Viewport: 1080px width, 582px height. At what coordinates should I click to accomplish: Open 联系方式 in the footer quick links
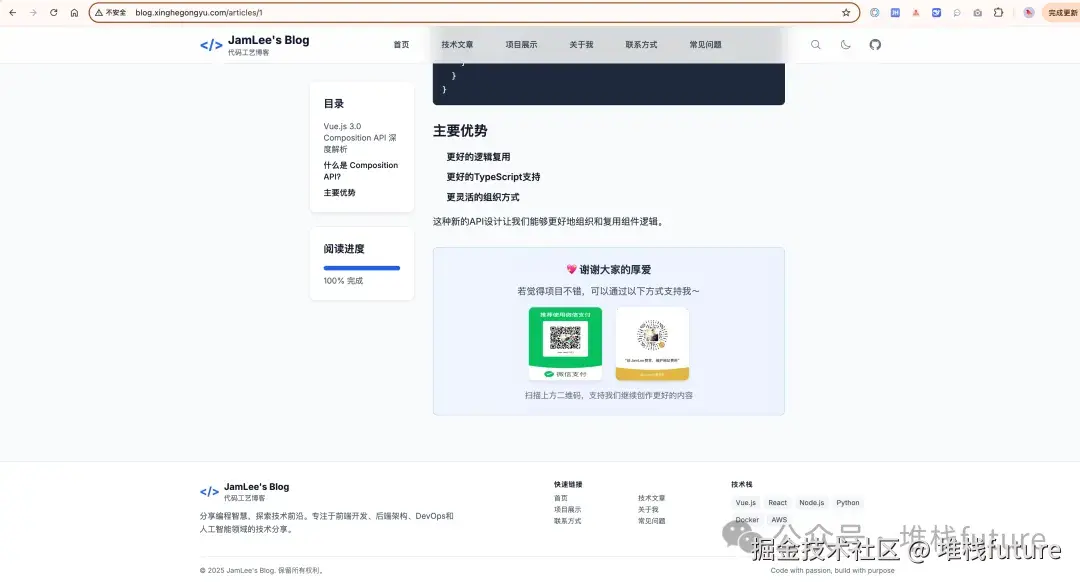coord(565,521)
